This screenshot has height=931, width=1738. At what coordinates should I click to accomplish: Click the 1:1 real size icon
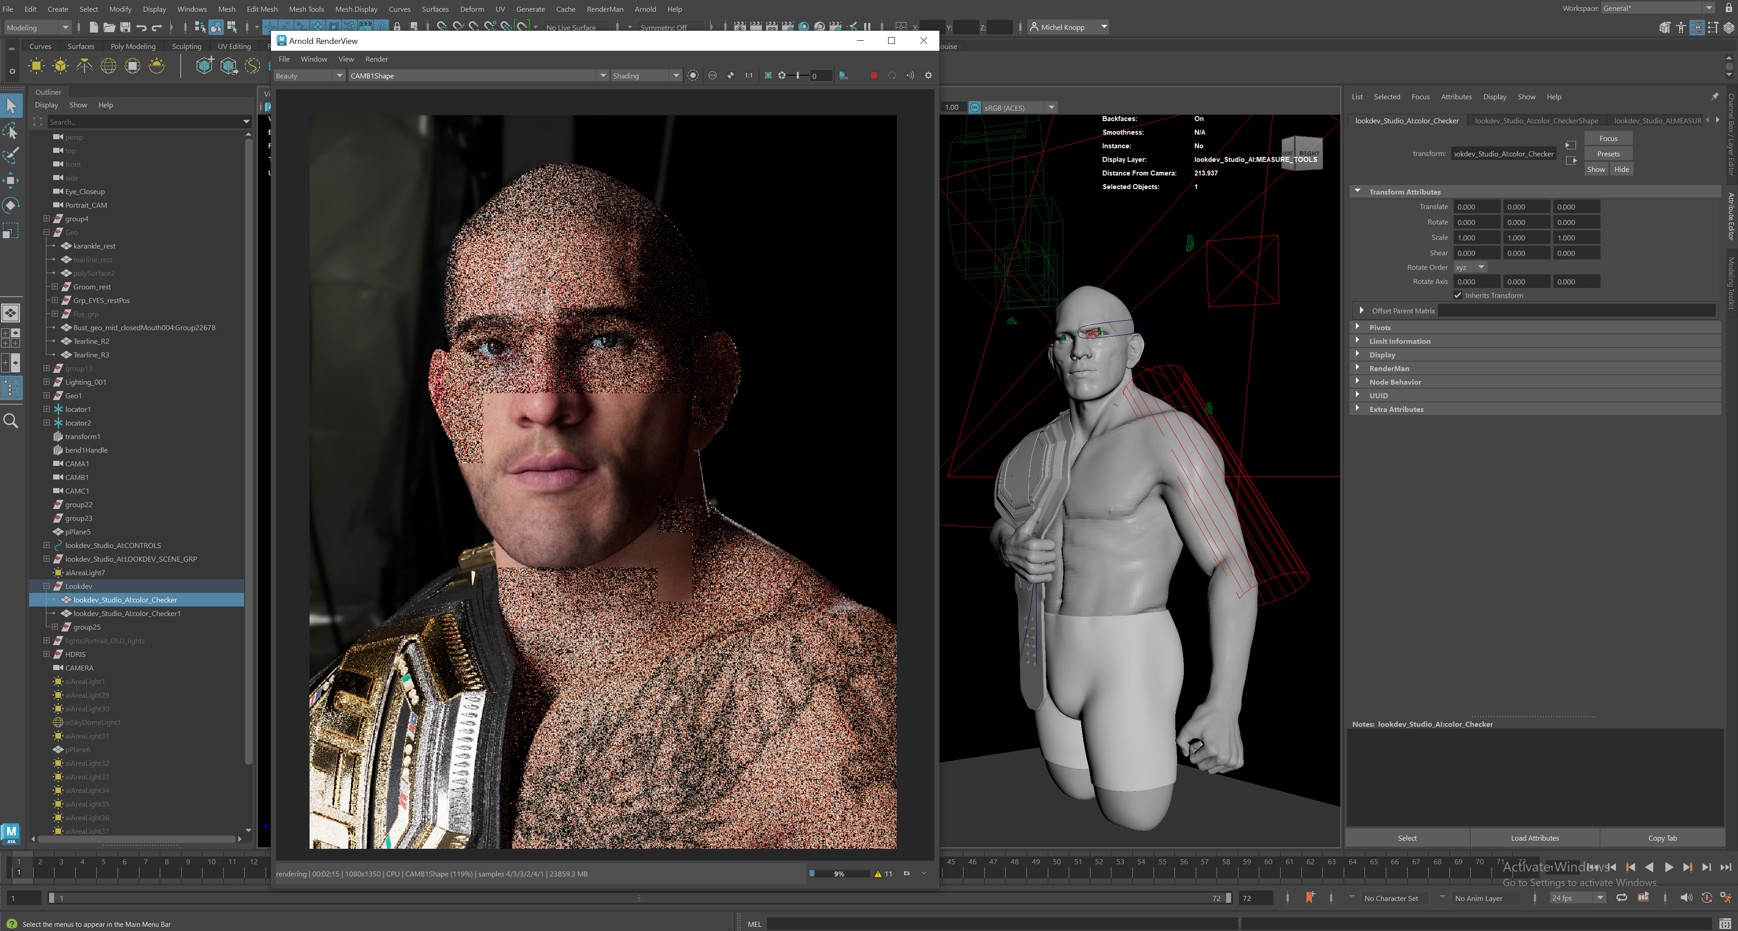[x=748, y=76]
